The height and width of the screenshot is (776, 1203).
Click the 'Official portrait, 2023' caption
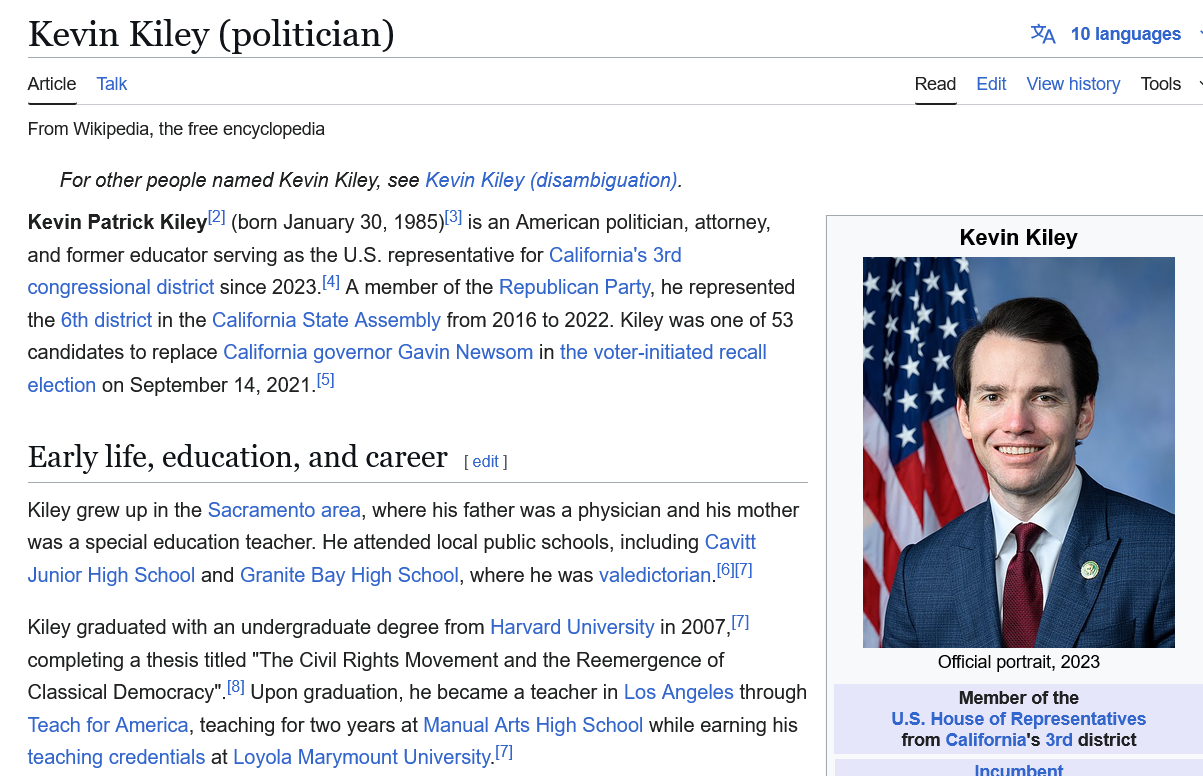[x=1019, y=662]
